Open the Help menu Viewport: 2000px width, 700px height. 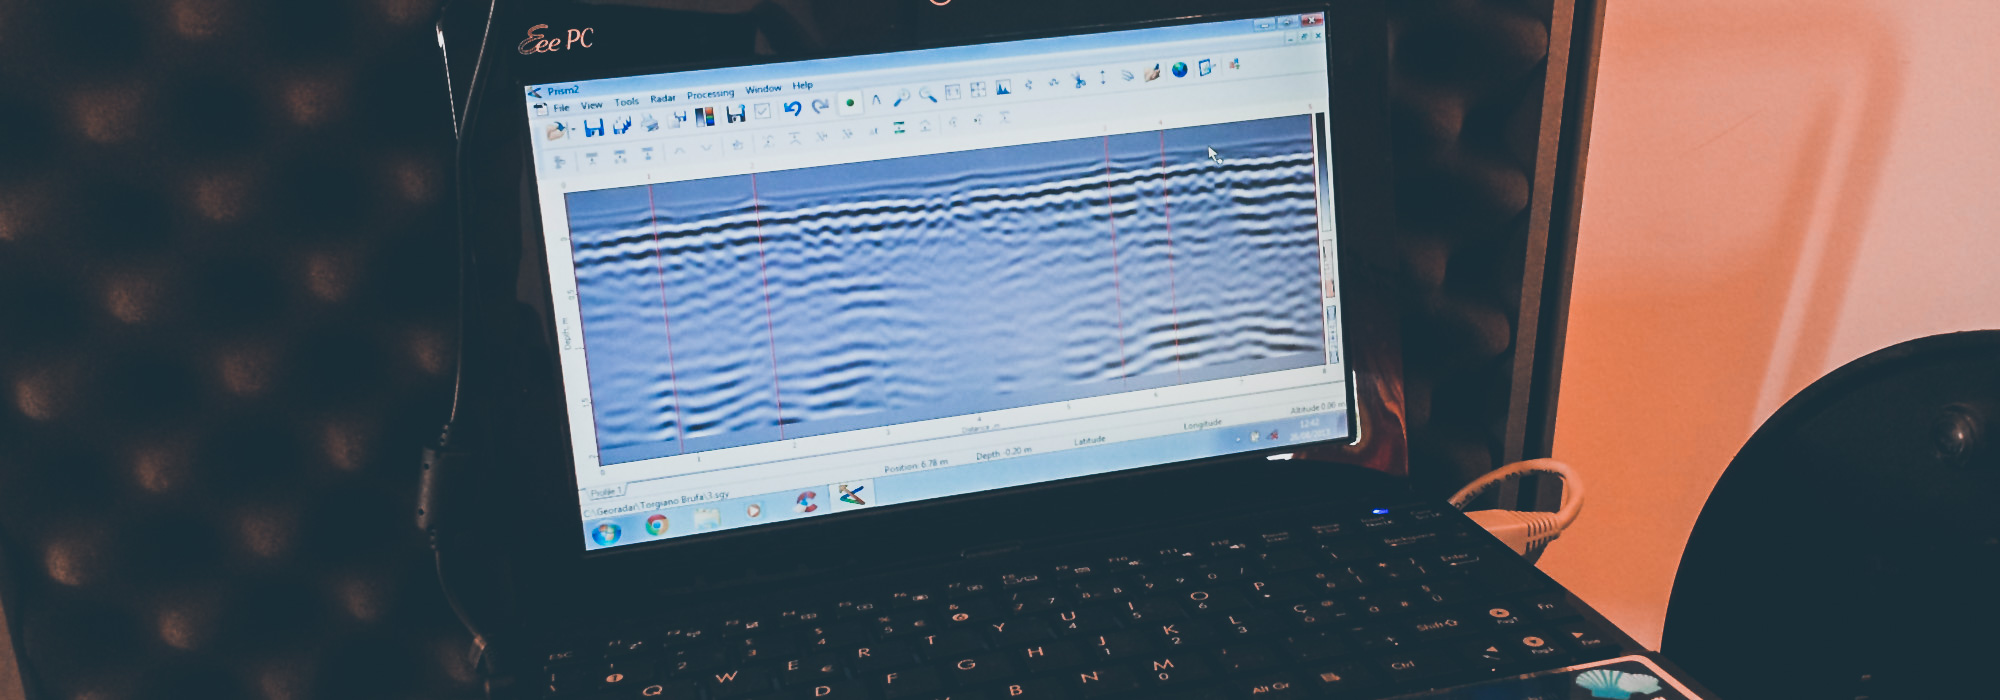(x=802, y=85)
